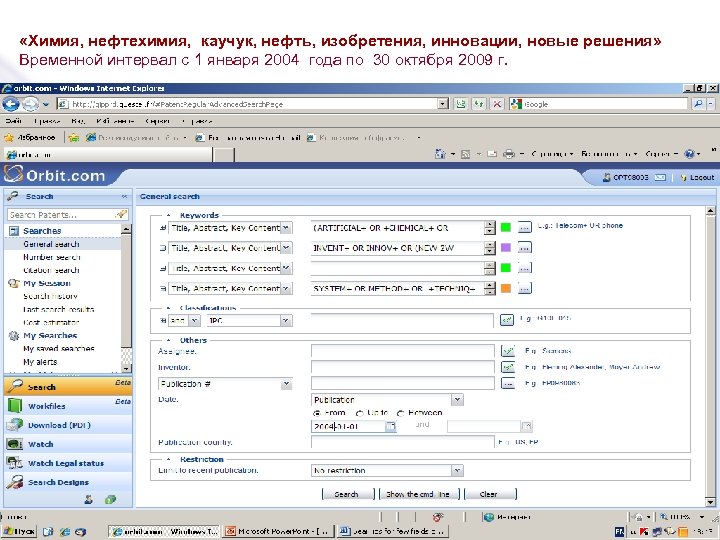Click the orange swatch of fourth keyword row

click(x=506, y=288)
